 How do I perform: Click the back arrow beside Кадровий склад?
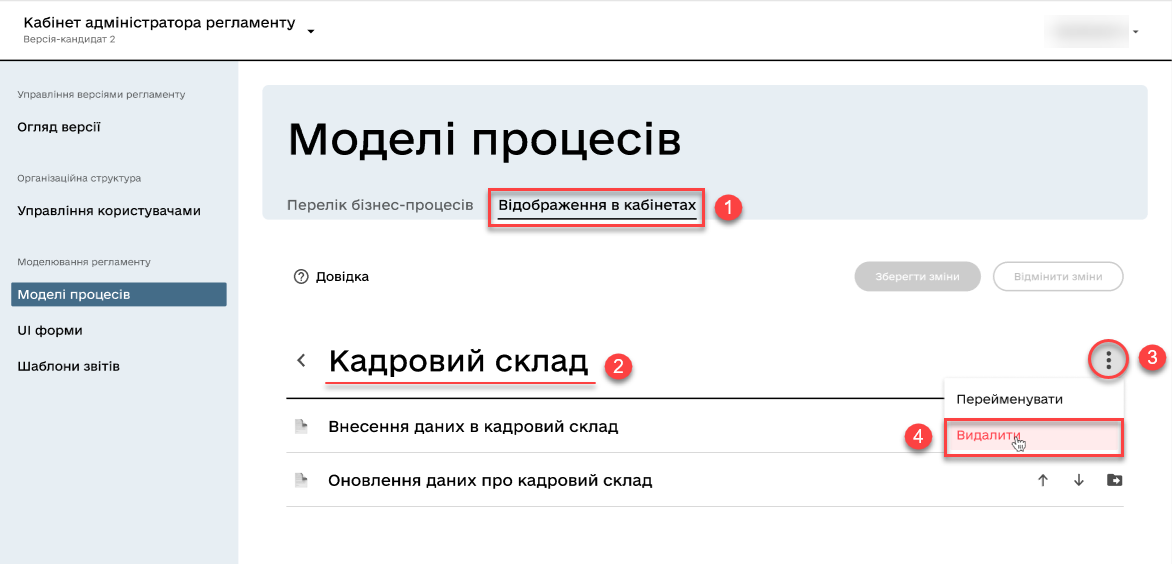coord(301,361)
